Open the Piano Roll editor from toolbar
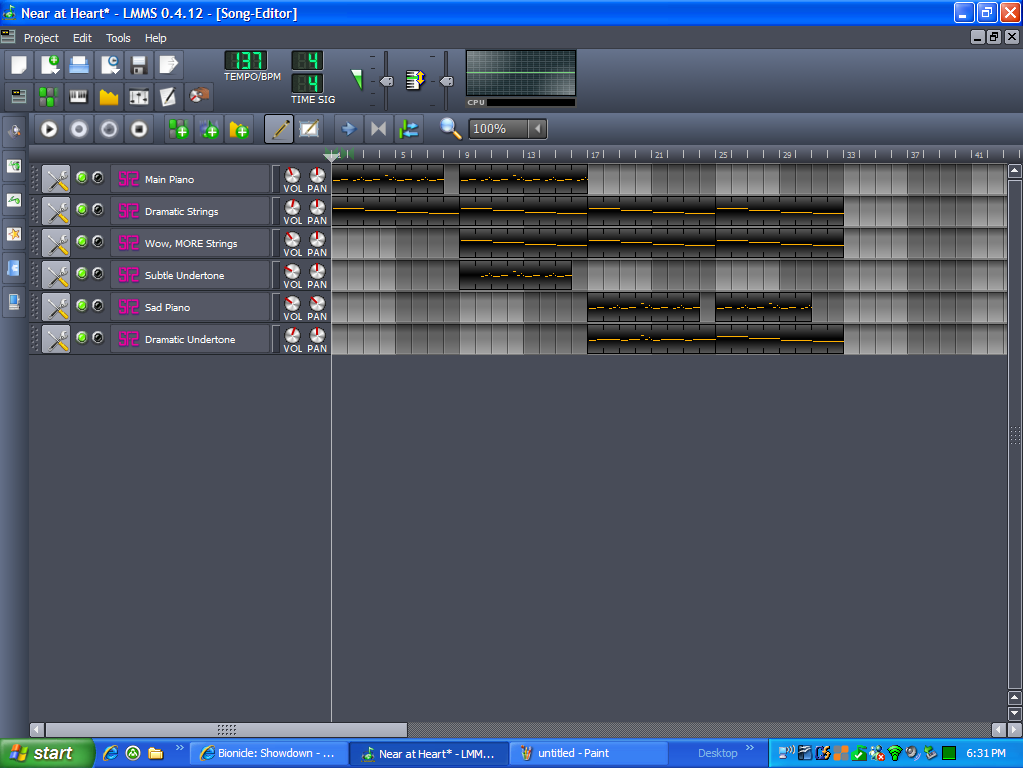 tap(78, 96)
